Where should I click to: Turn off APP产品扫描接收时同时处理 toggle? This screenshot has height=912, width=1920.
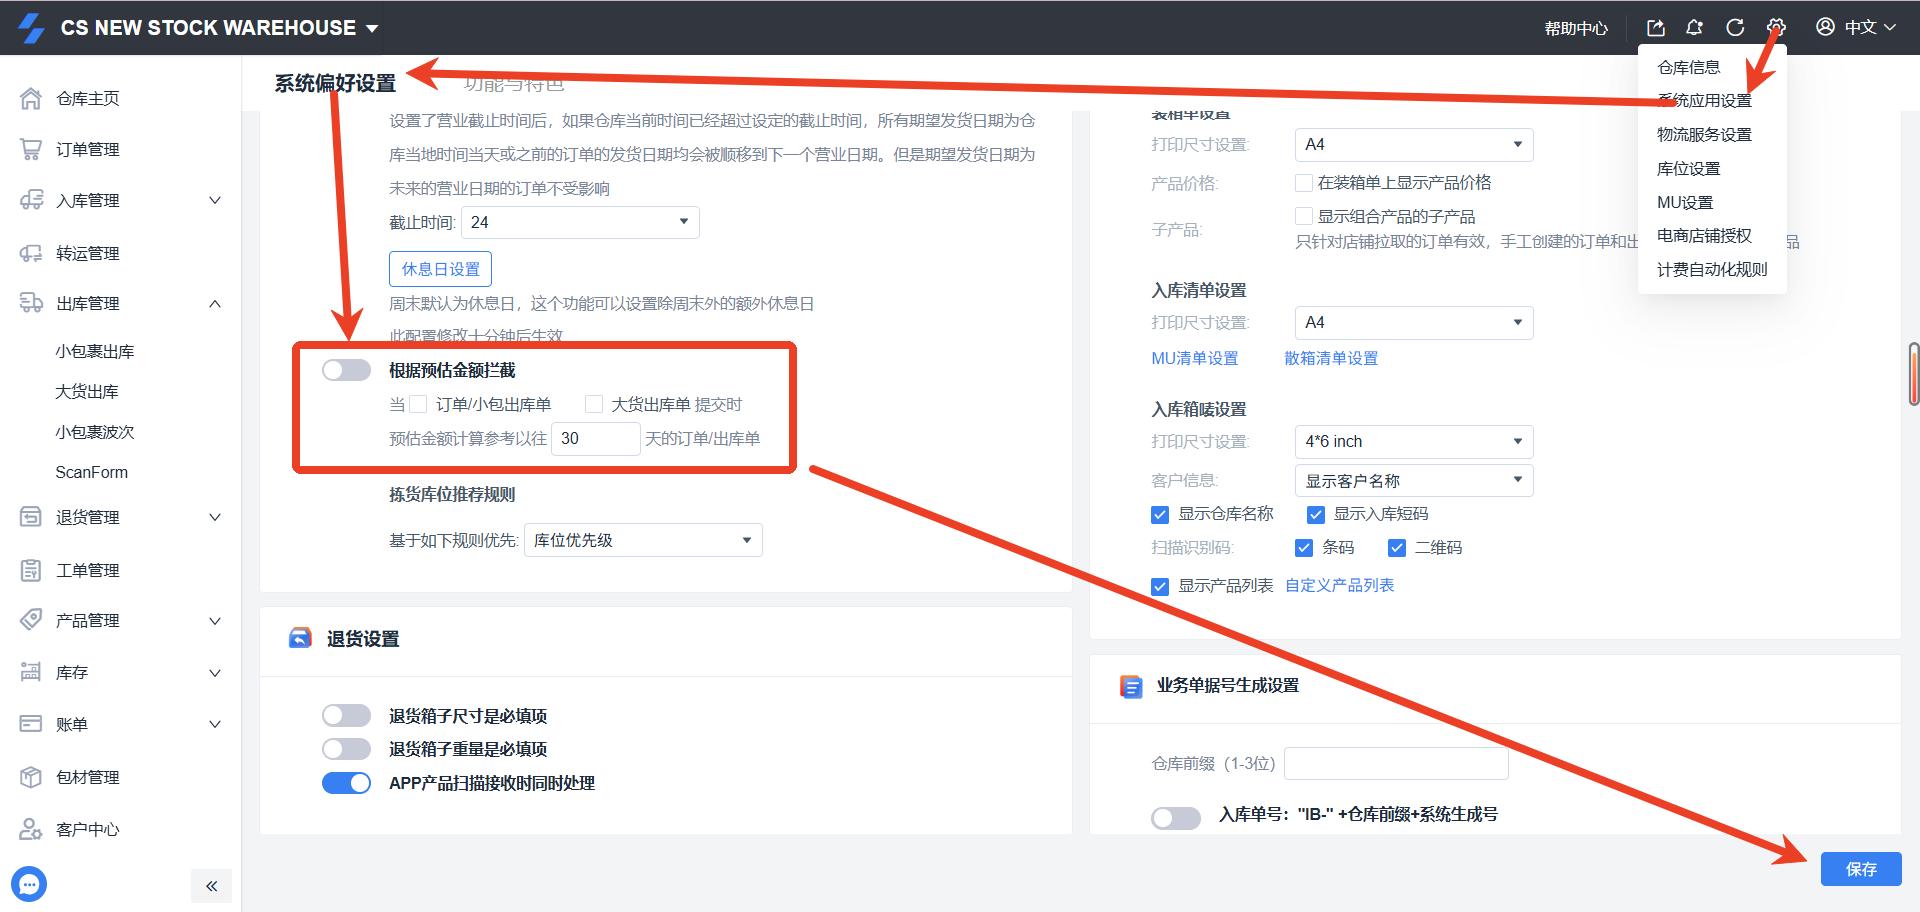346,783
